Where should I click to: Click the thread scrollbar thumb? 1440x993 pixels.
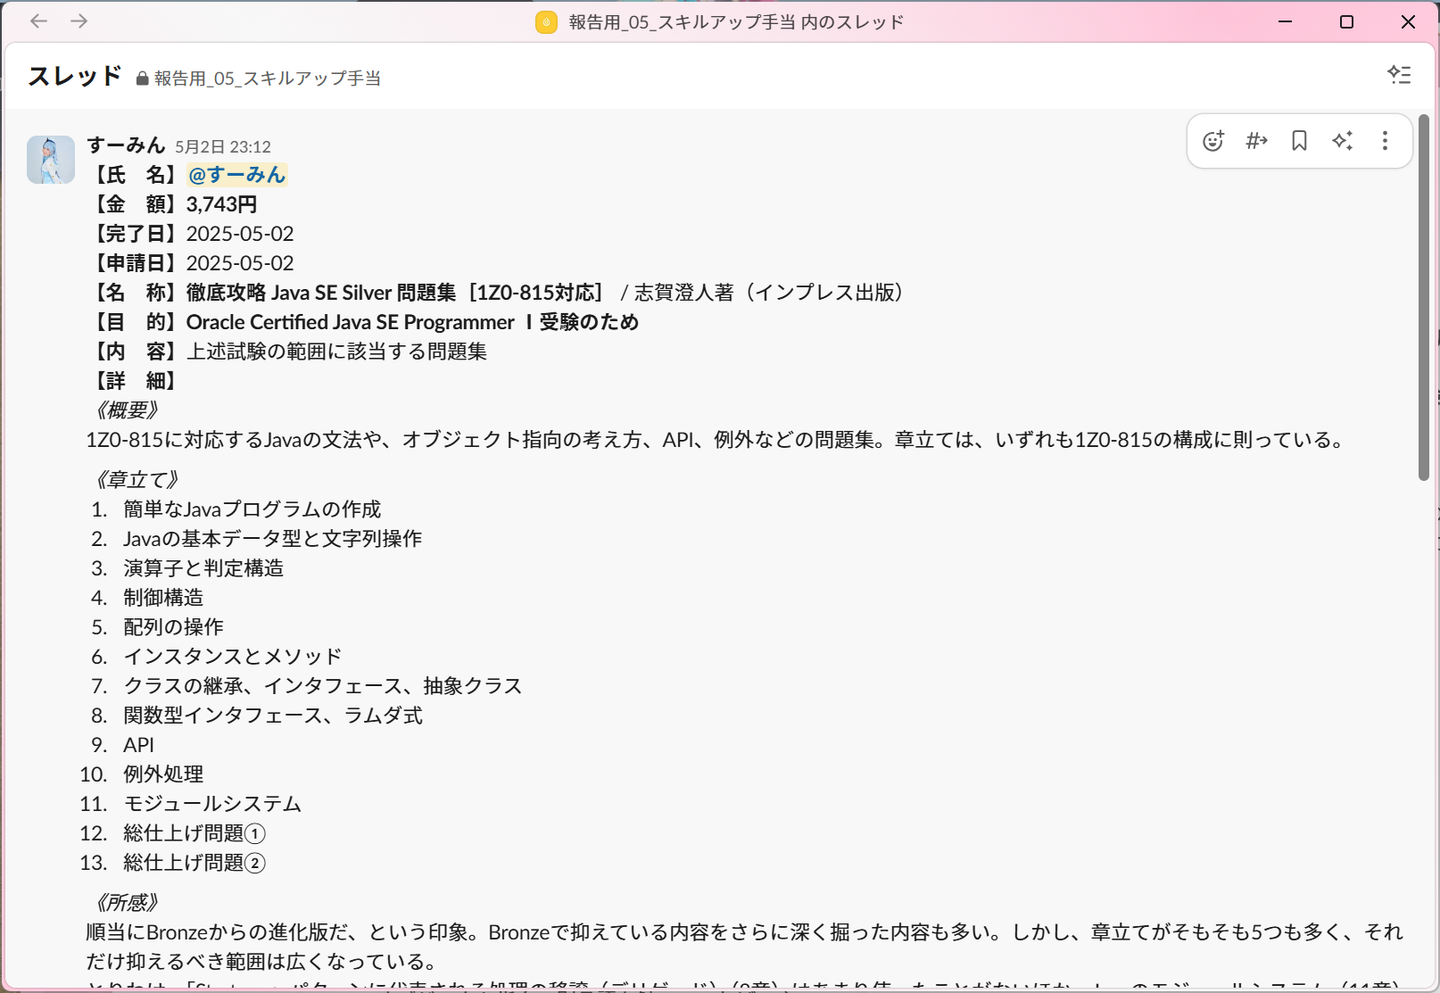pyautogui.click(x=1424, y=297)
